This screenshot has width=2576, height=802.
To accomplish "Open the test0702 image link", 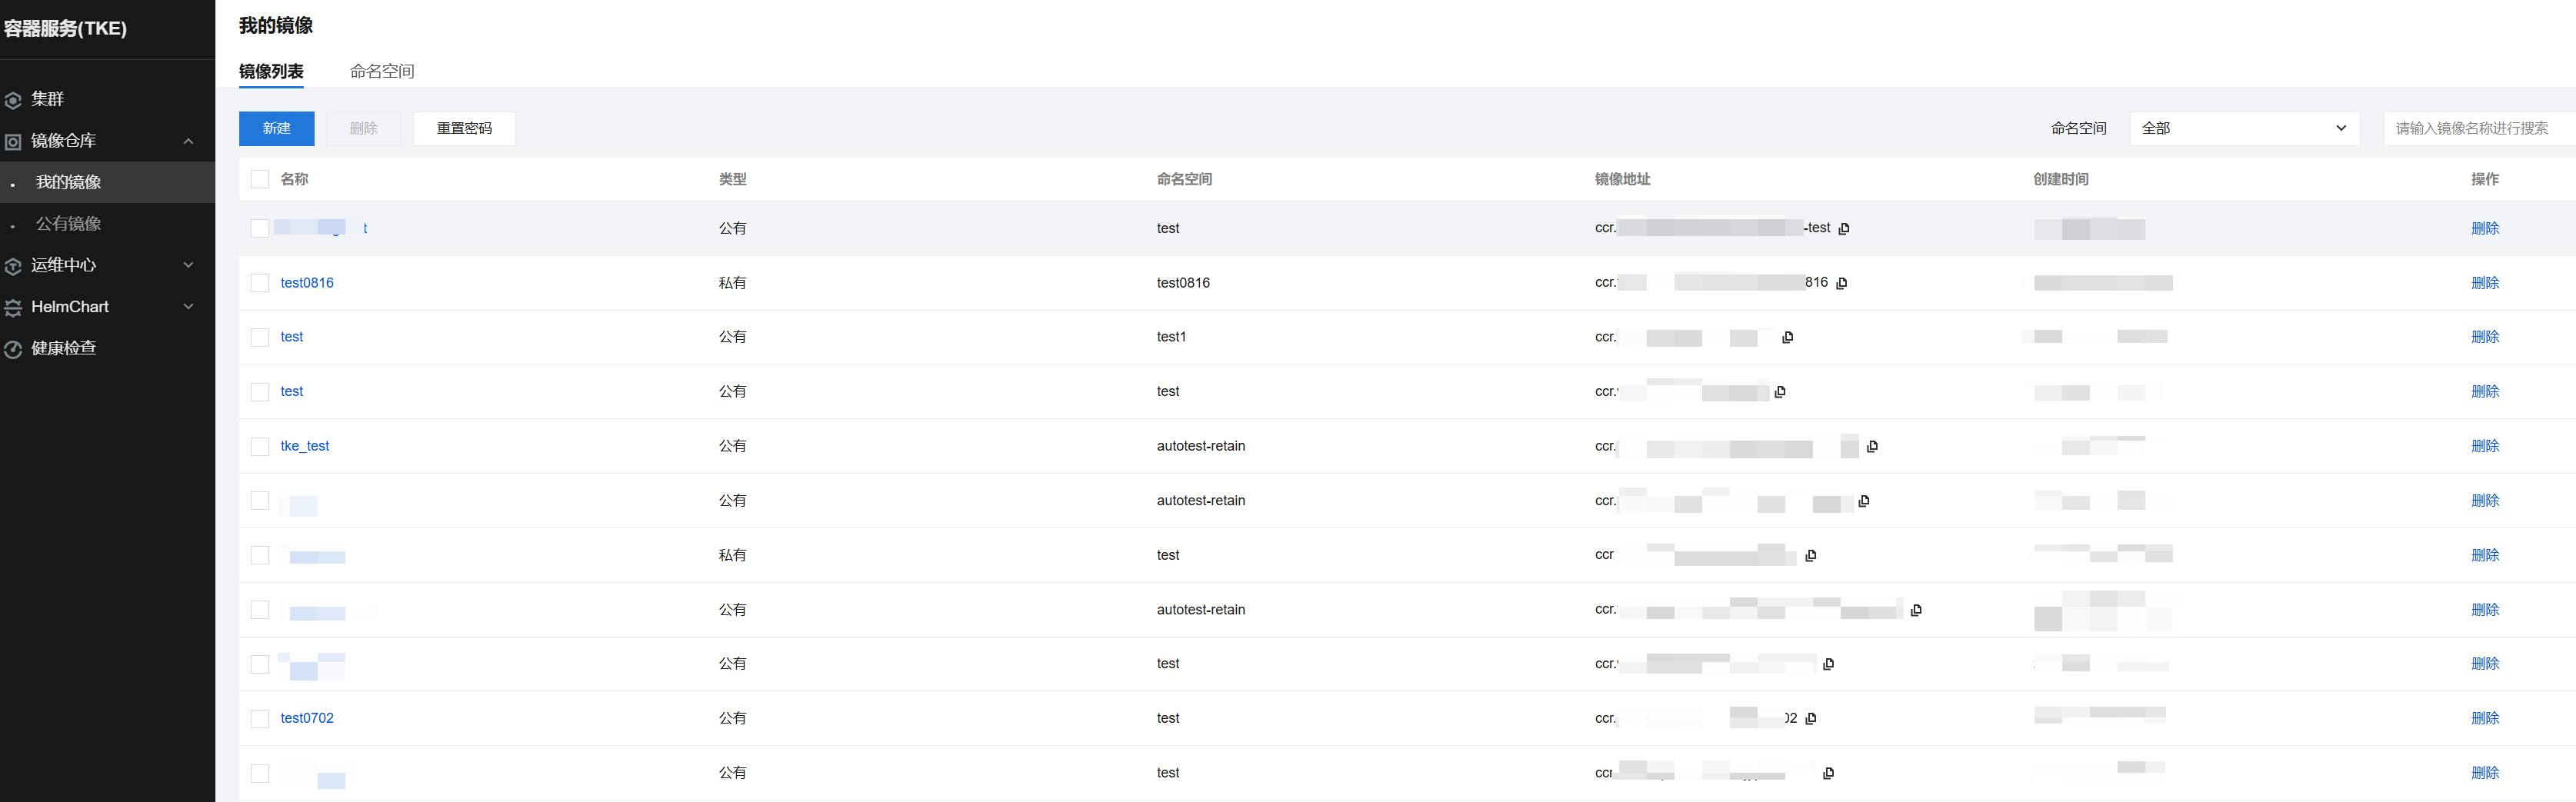I will pyautogui.click(x=307, y=718).
